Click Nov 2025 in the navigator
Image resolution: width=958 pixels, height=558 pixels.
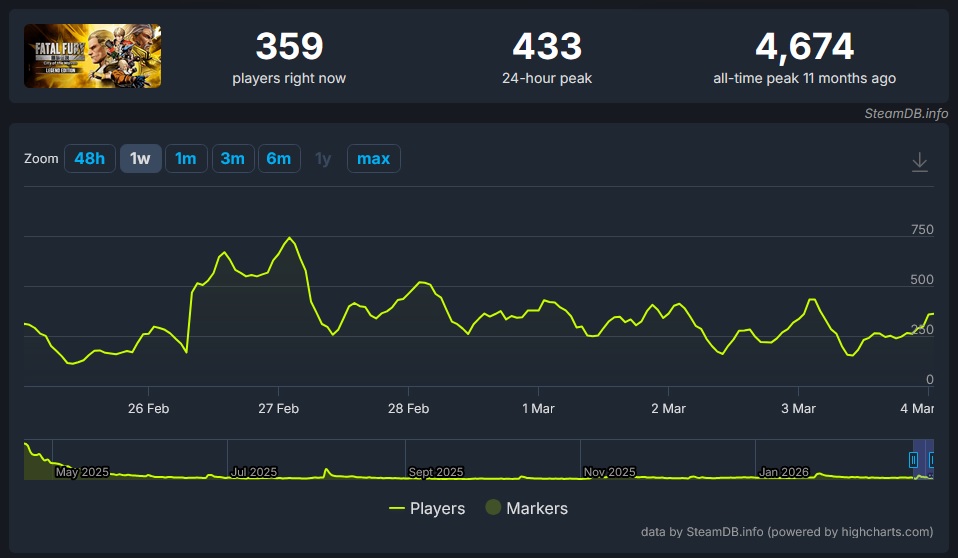(609, 472)
